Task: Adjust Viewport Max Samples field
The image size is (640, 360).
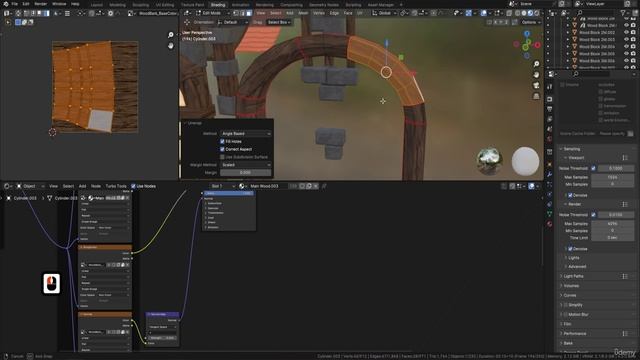Action: click(613, 177)
